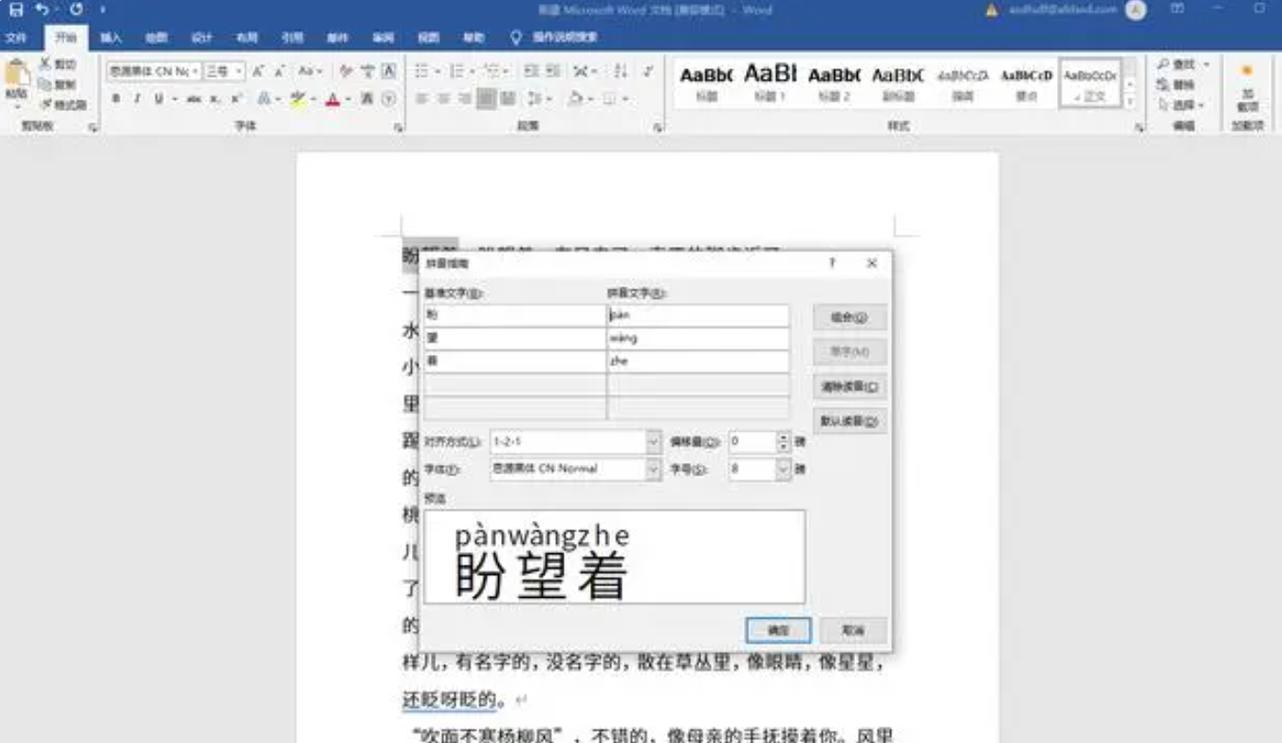Image resolution: width=1282 pixels, height=743 pixels.
Task: Open the File tab
Action: [x=15, y=38]
